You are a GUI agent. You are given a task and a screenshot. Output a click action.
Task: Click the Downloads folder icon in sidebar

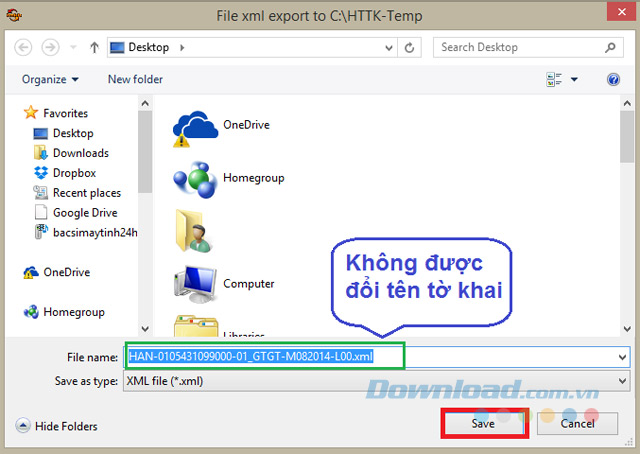click(40, 153)
